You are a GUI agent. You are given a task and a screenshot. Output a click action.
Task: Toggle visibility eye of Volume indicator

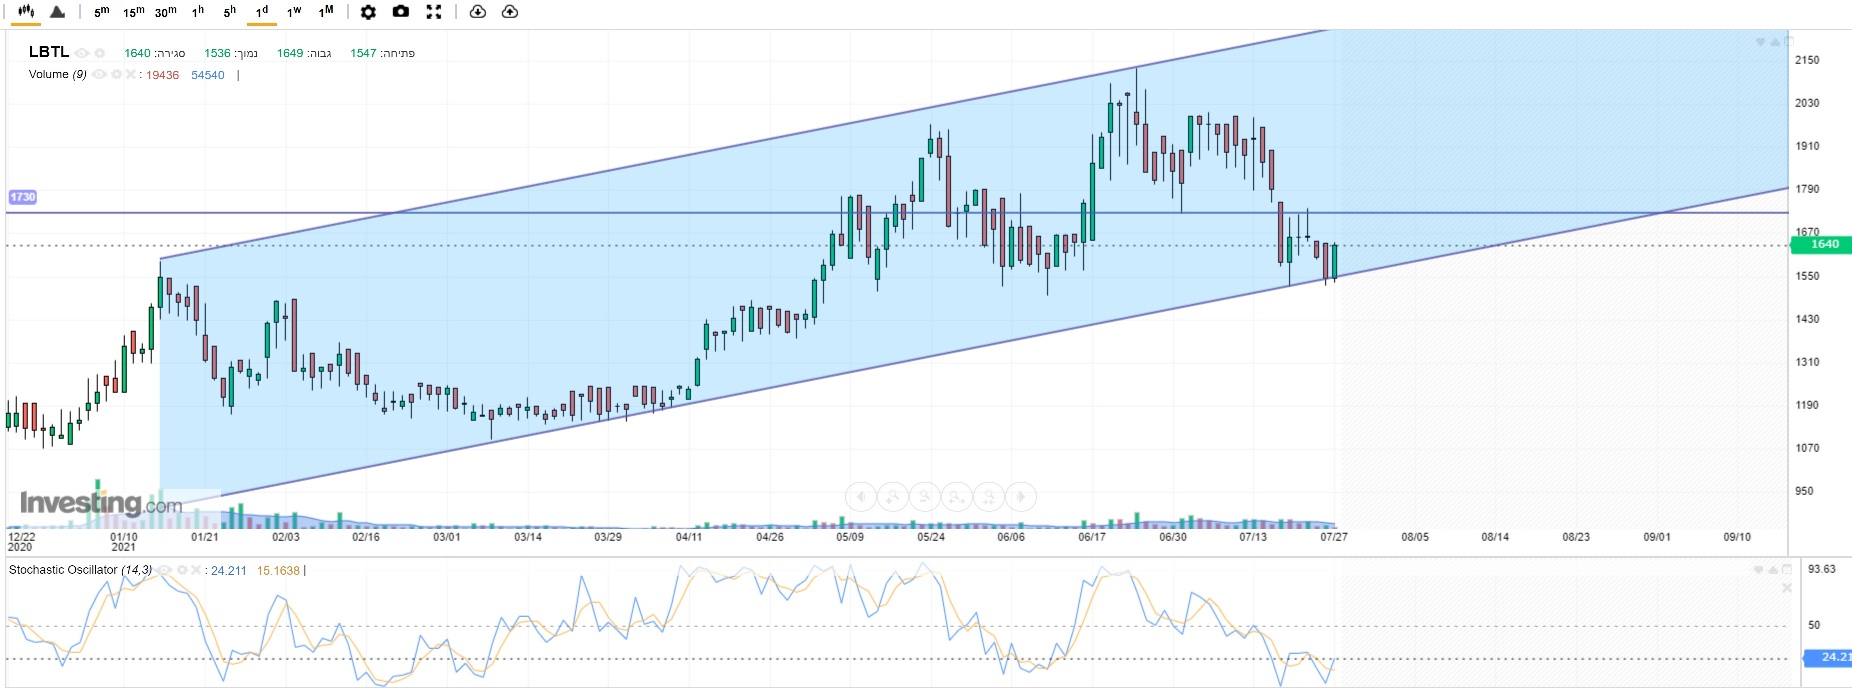(99, 75)
